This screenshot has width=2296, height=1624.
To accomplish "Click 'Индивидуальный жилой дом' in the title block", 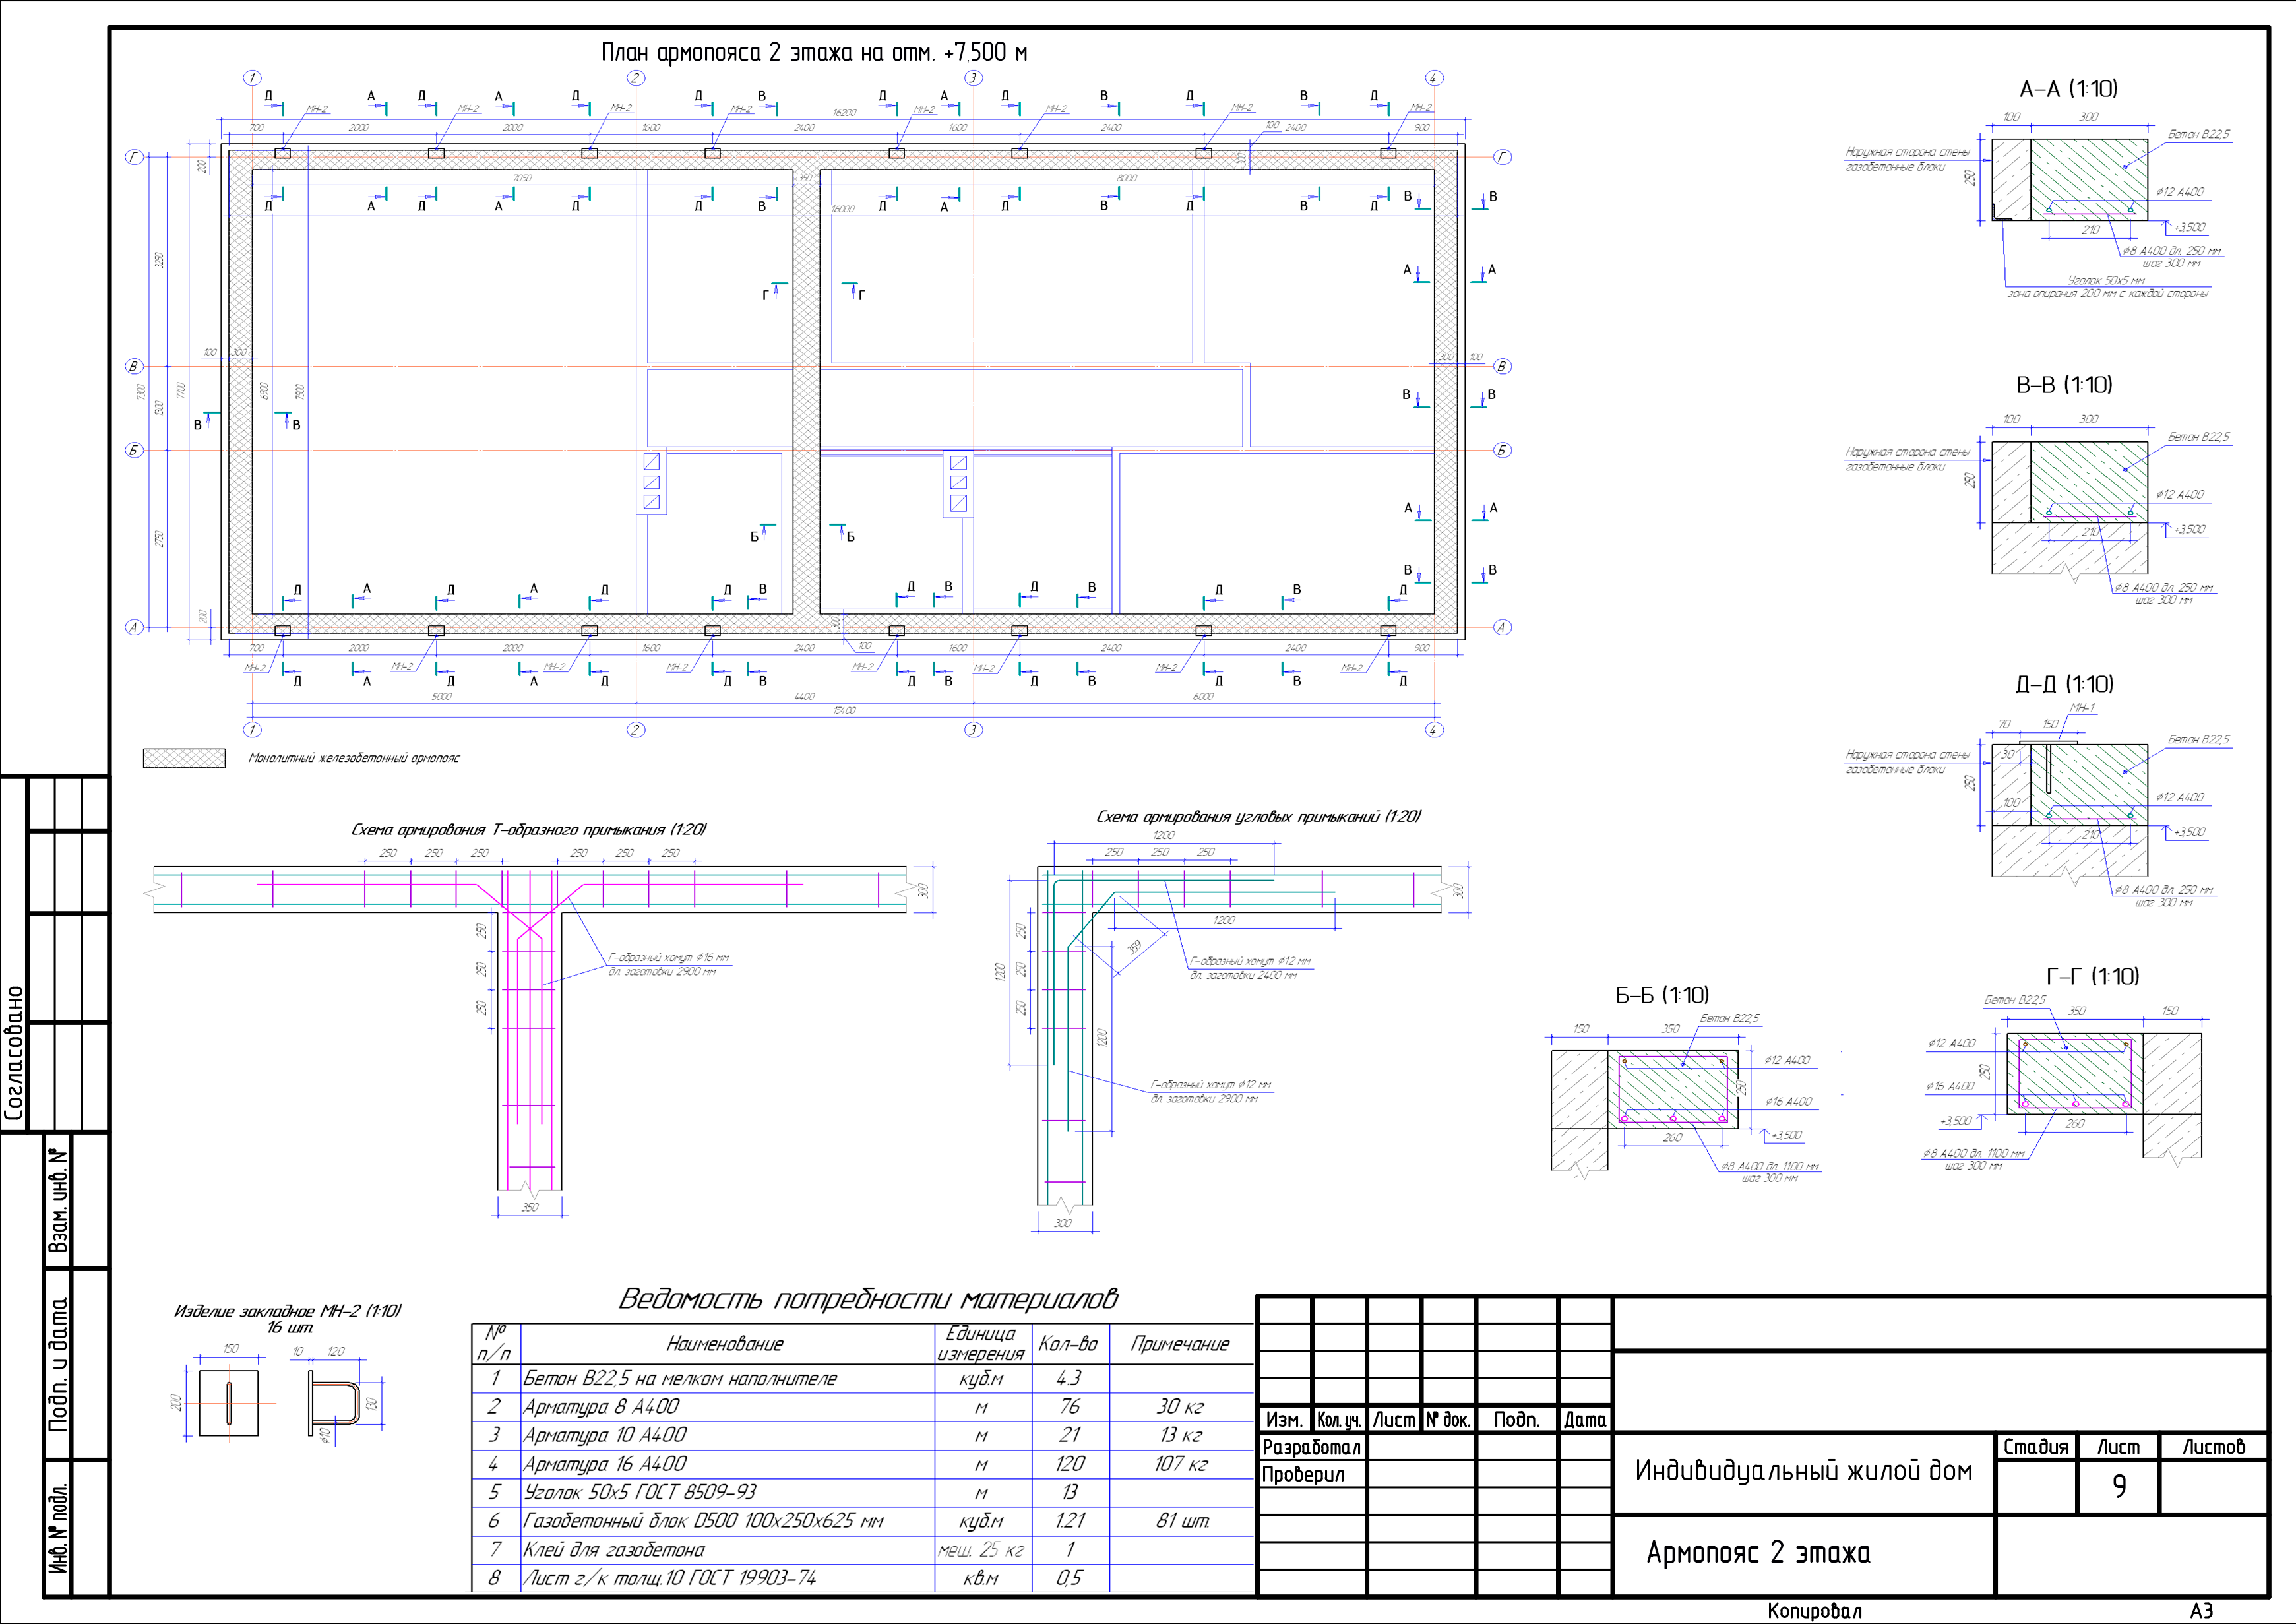I will pyautogui.click(x=1803, y=1471).
